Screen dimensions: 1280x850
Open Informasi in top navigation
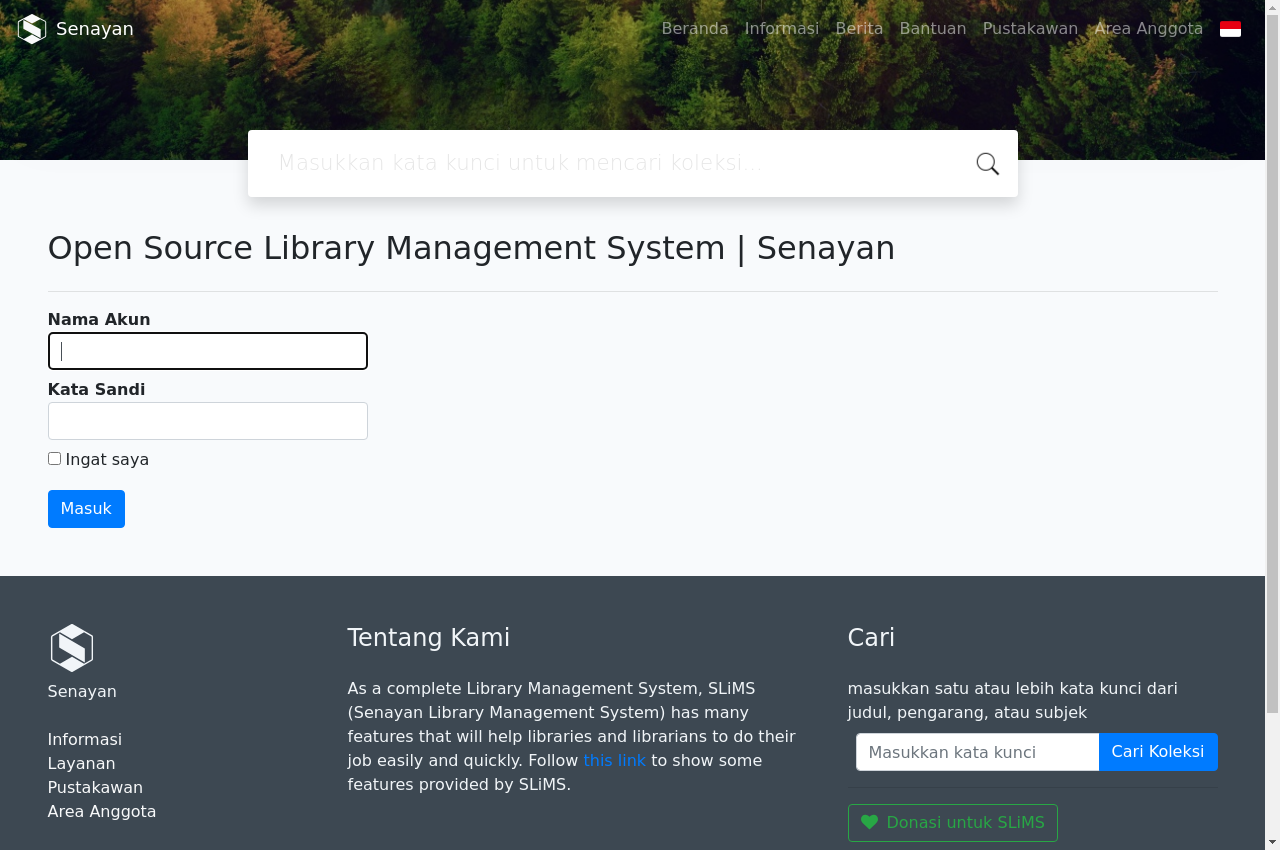click(782, 29)
